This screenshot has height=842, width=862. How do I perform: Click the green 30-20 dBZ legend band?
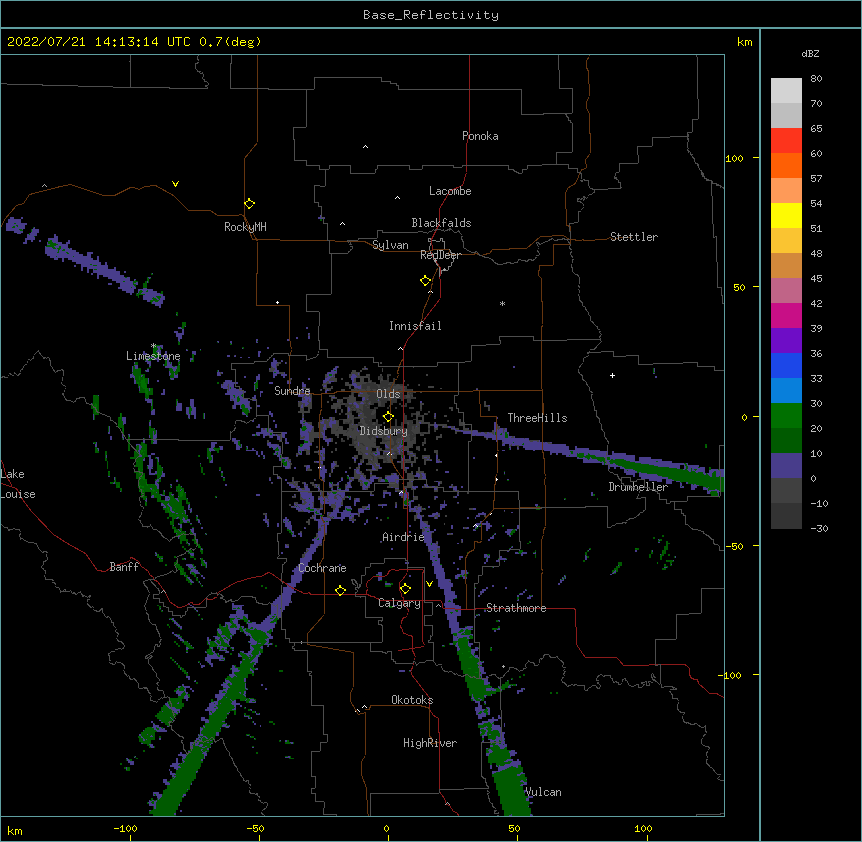[786, 416]
